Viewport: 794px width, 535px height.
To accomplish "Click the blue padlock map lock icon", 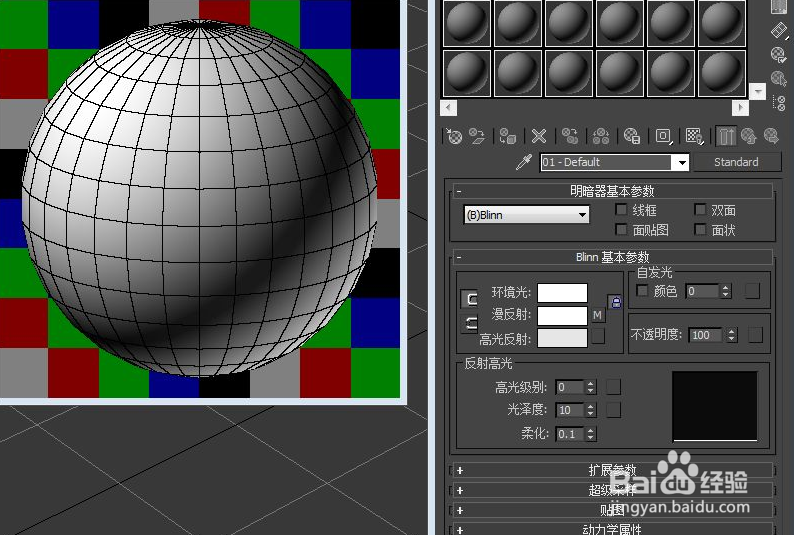I will click(x=616, y=303).
